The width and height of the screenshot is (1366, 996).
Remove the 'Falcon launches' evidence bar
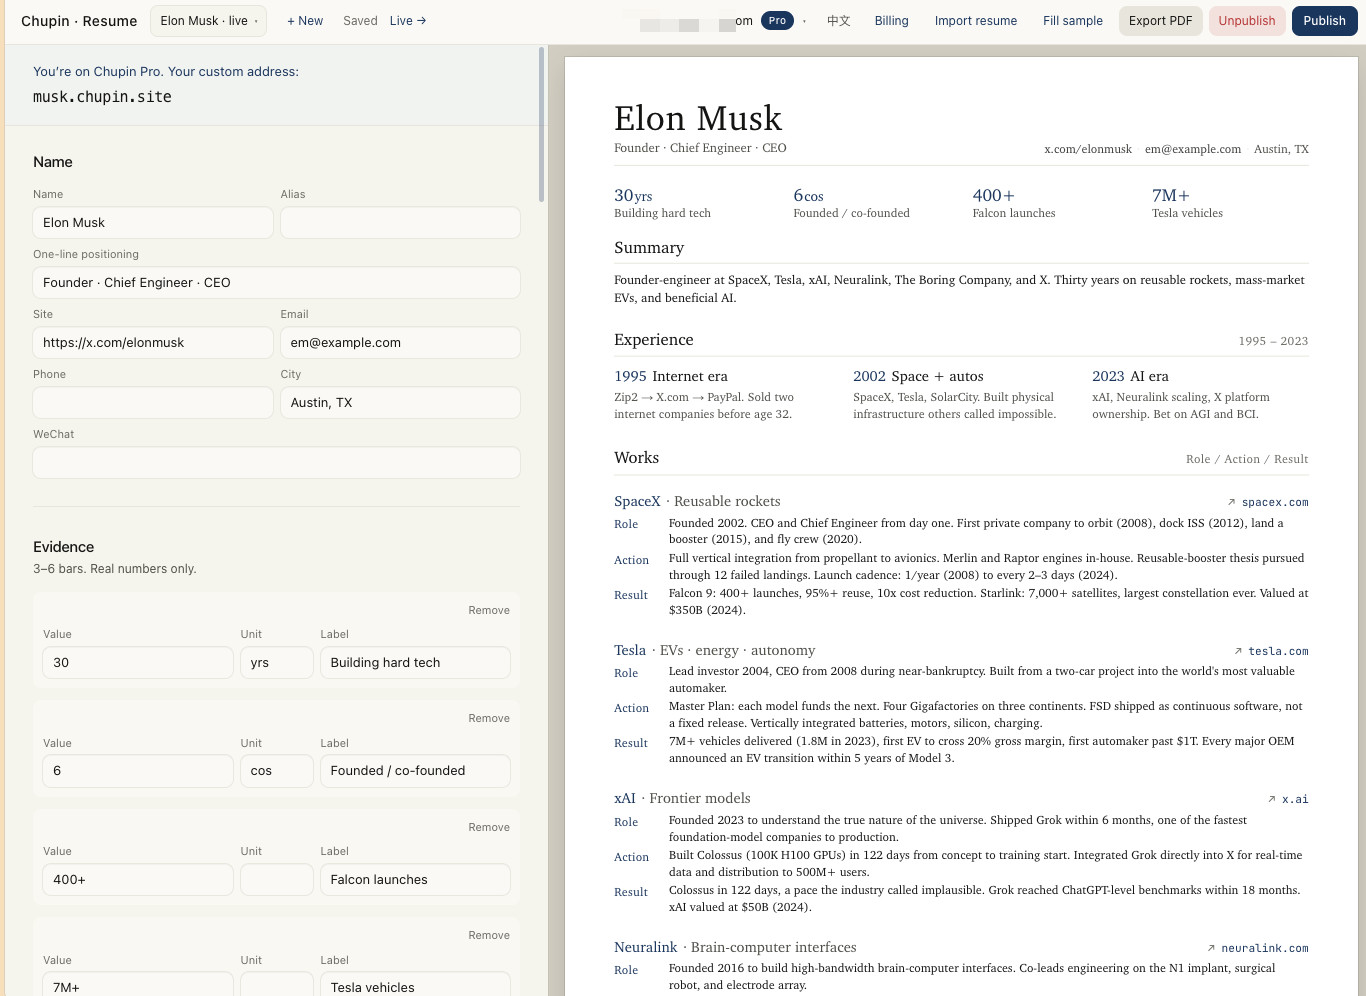[x=489, y=827]
